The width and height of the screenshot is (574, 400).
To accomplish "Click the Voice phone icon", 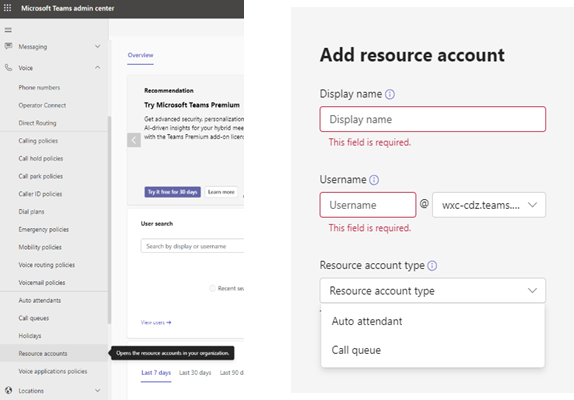I will tap(8, 67).
